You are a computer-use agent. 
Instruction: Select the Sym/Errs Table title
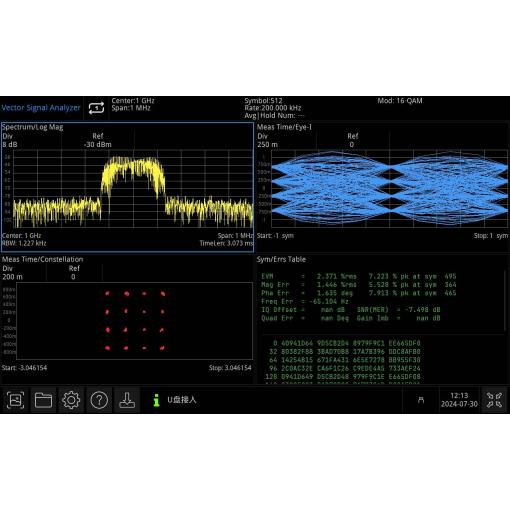(x=281, y=259)
